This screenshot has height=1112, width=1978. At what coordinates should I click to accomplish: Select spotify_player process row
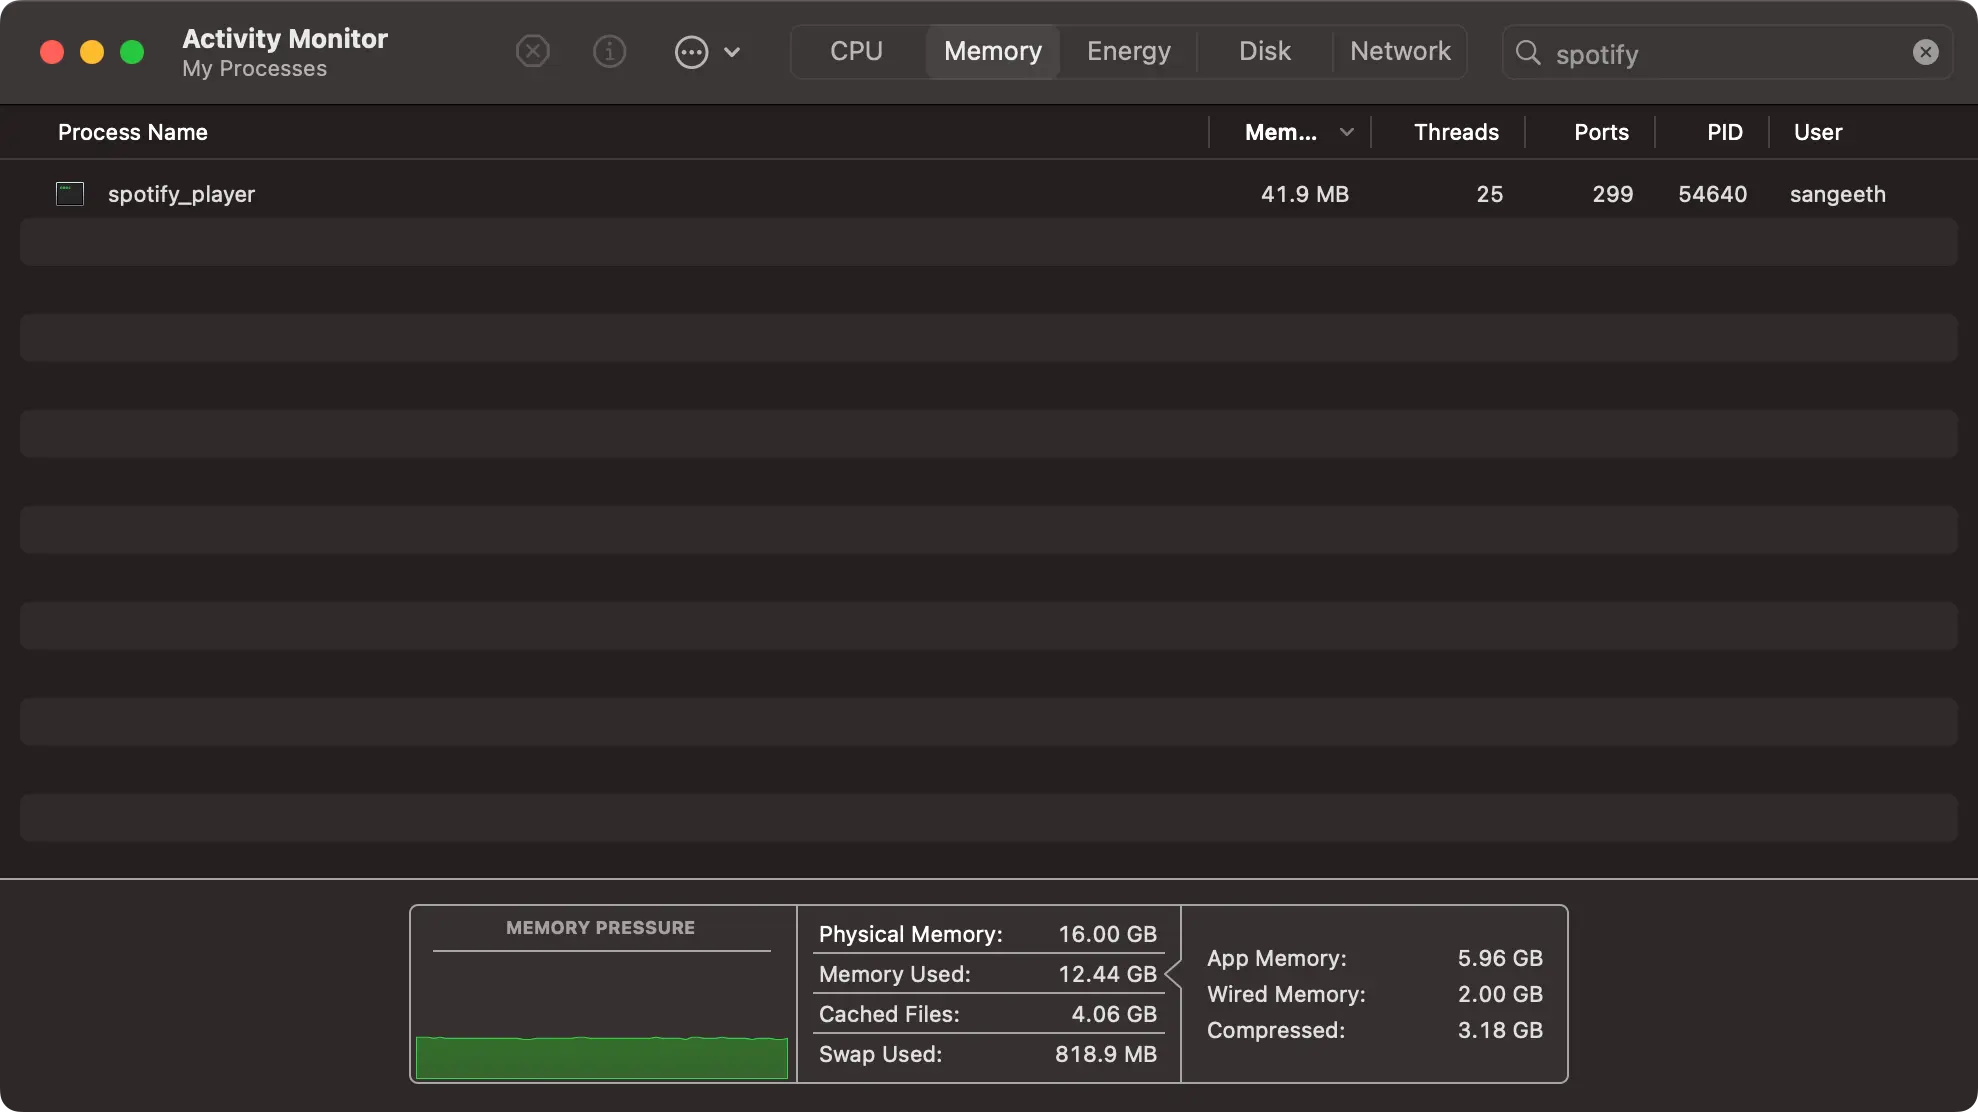coord(989,193)
